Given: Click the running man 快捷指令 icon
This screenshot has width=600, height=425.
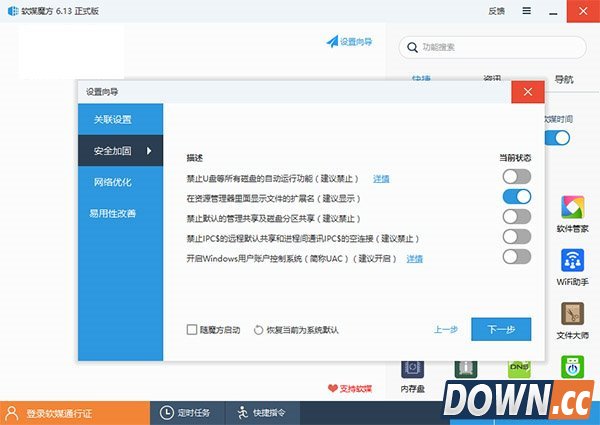Looking at the screenshot, I should click(243, 413).
